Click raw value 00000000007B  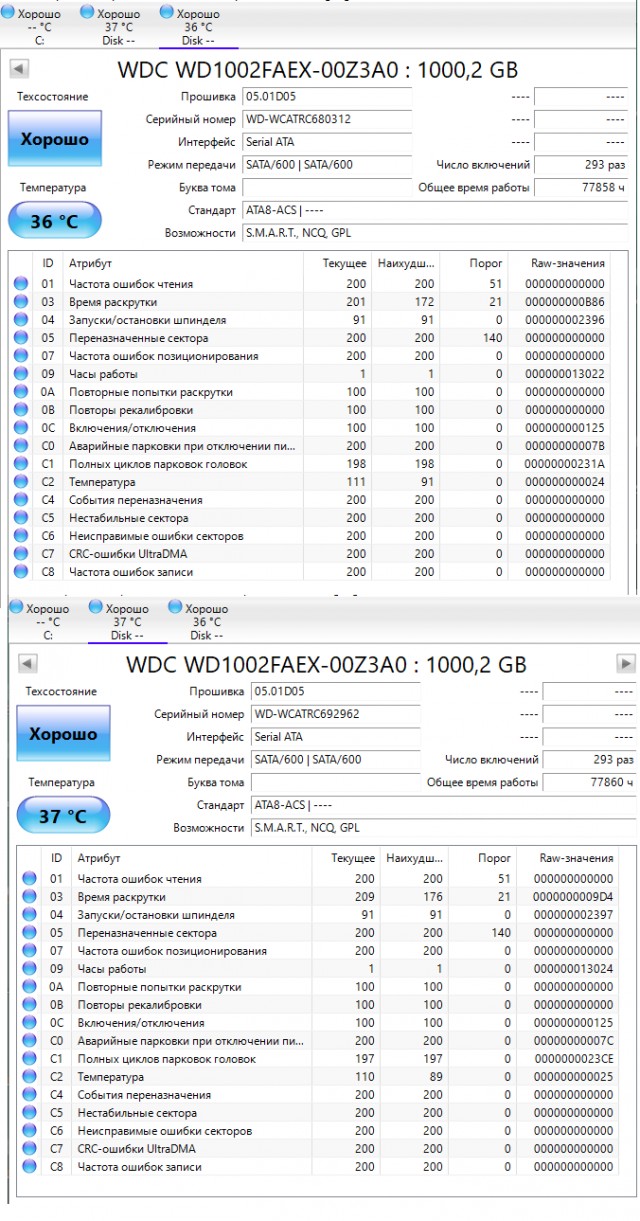565,446
